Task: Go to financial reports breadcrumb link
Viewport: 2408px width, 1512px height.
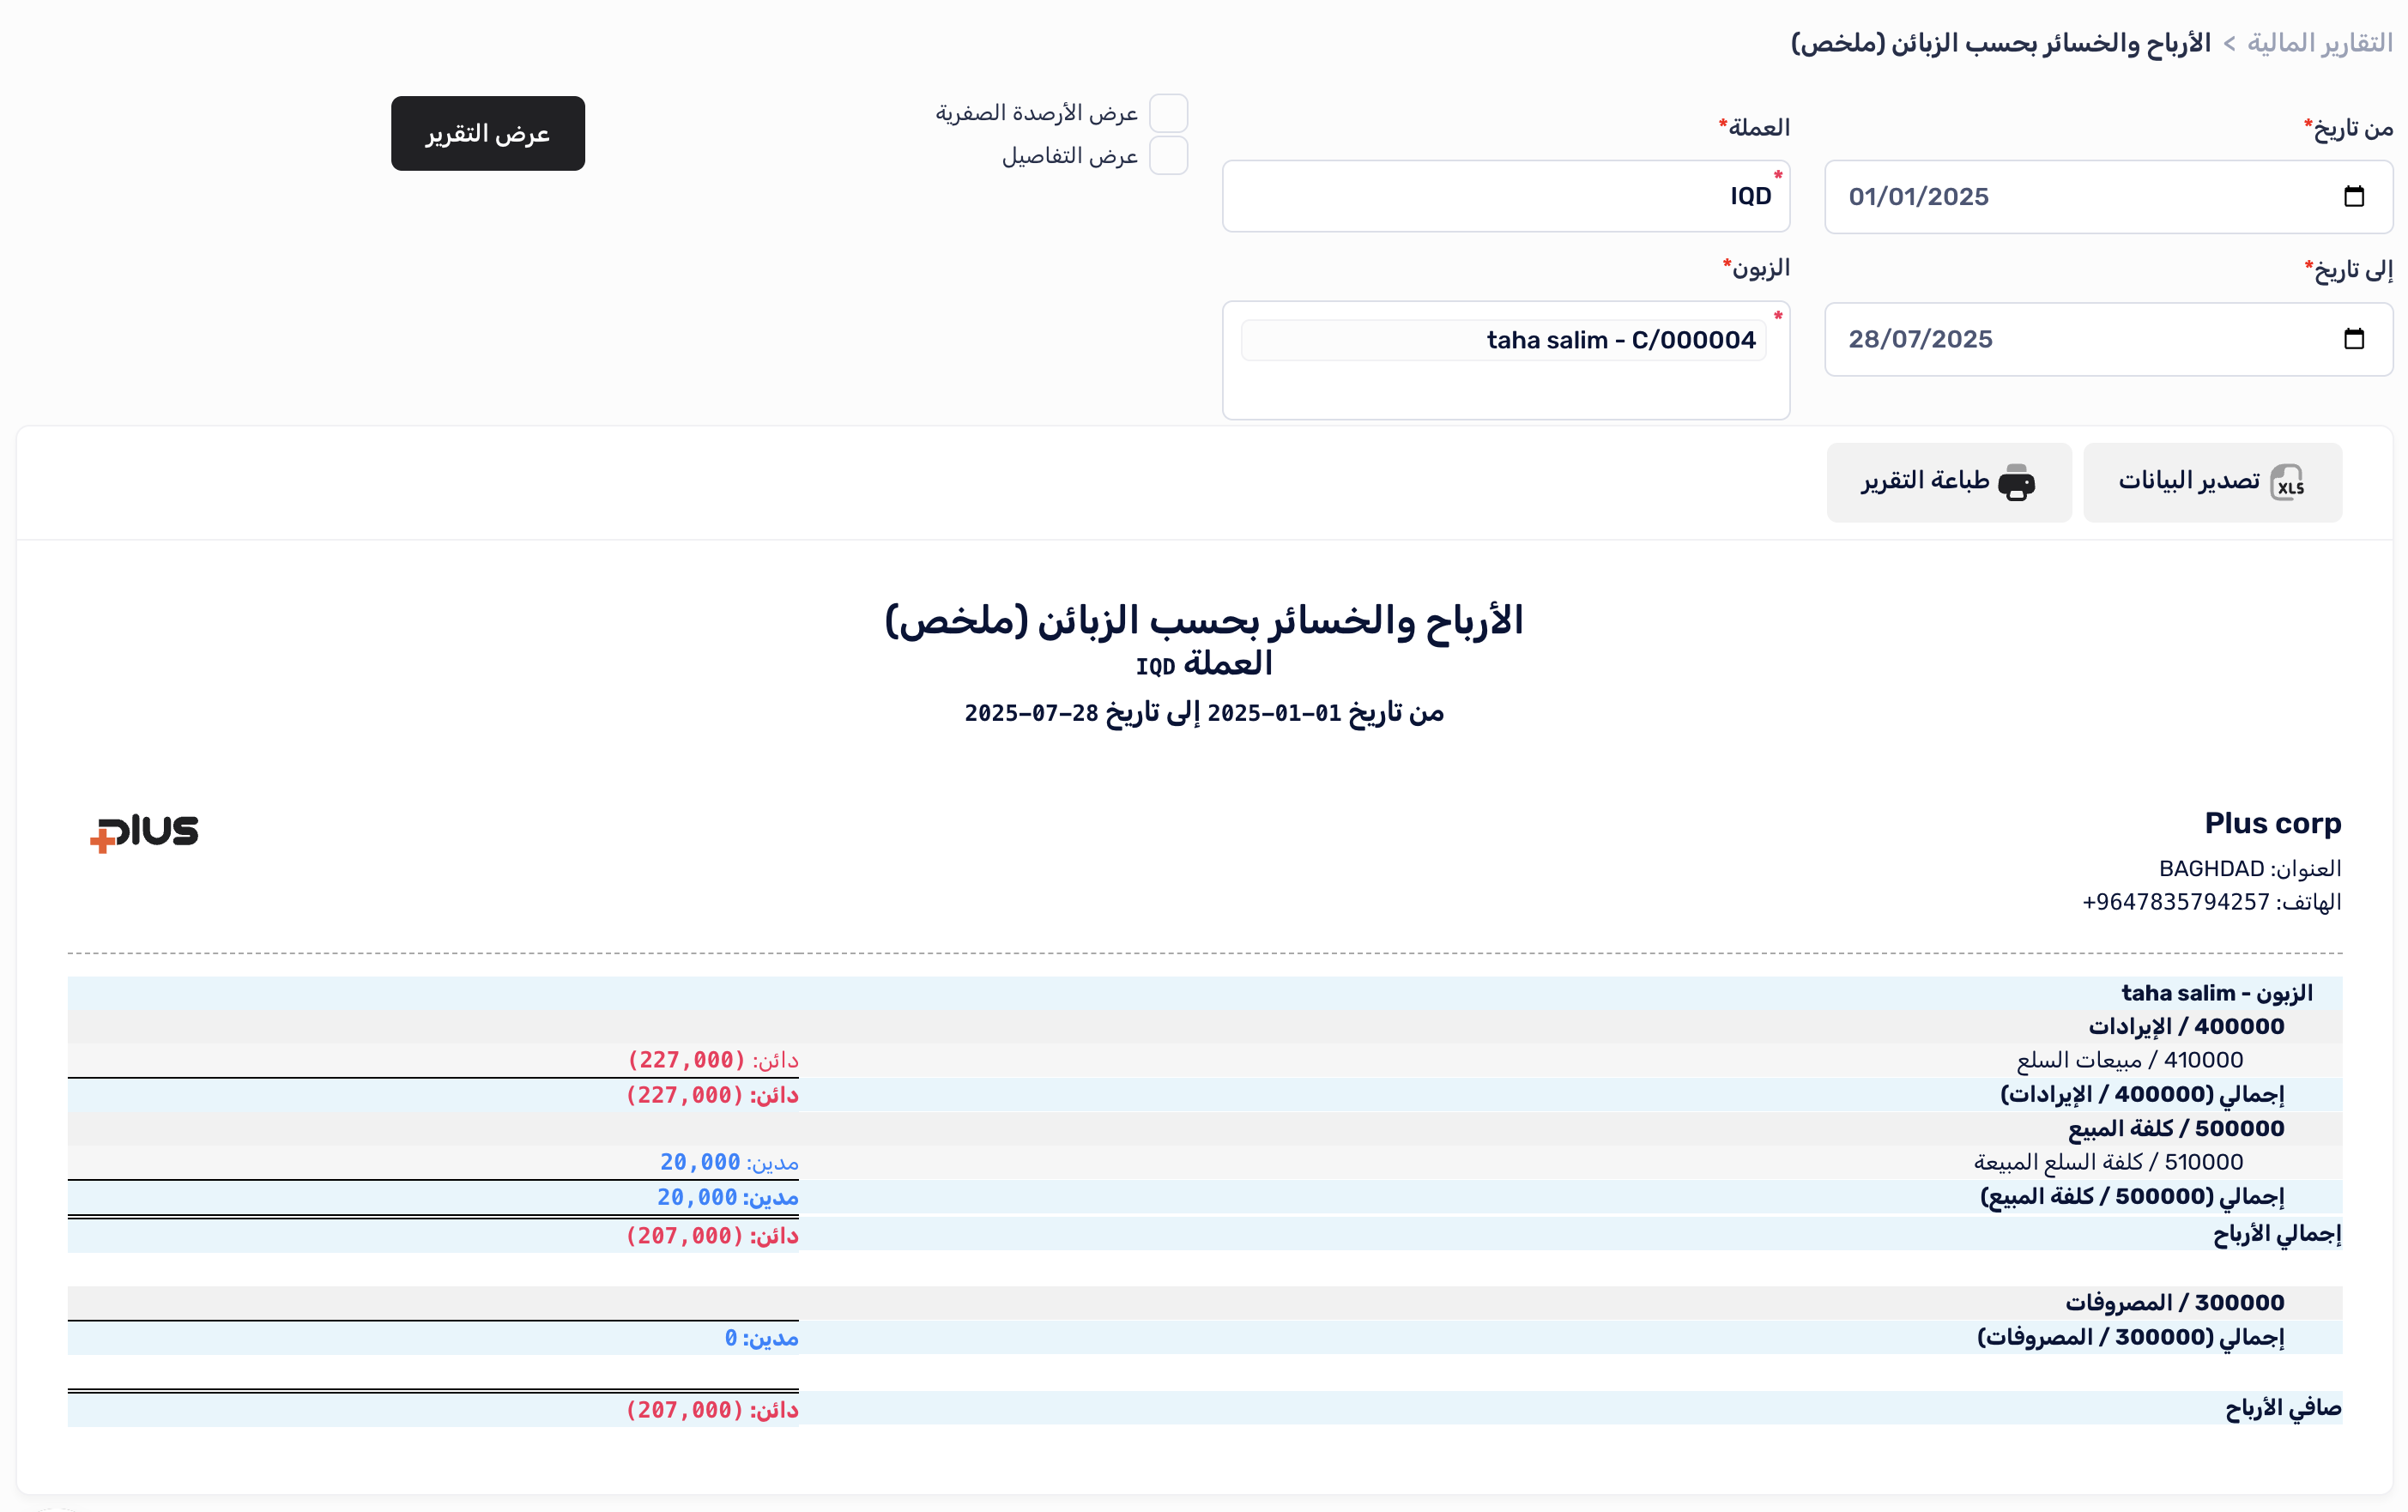Action: [2319, 43]
